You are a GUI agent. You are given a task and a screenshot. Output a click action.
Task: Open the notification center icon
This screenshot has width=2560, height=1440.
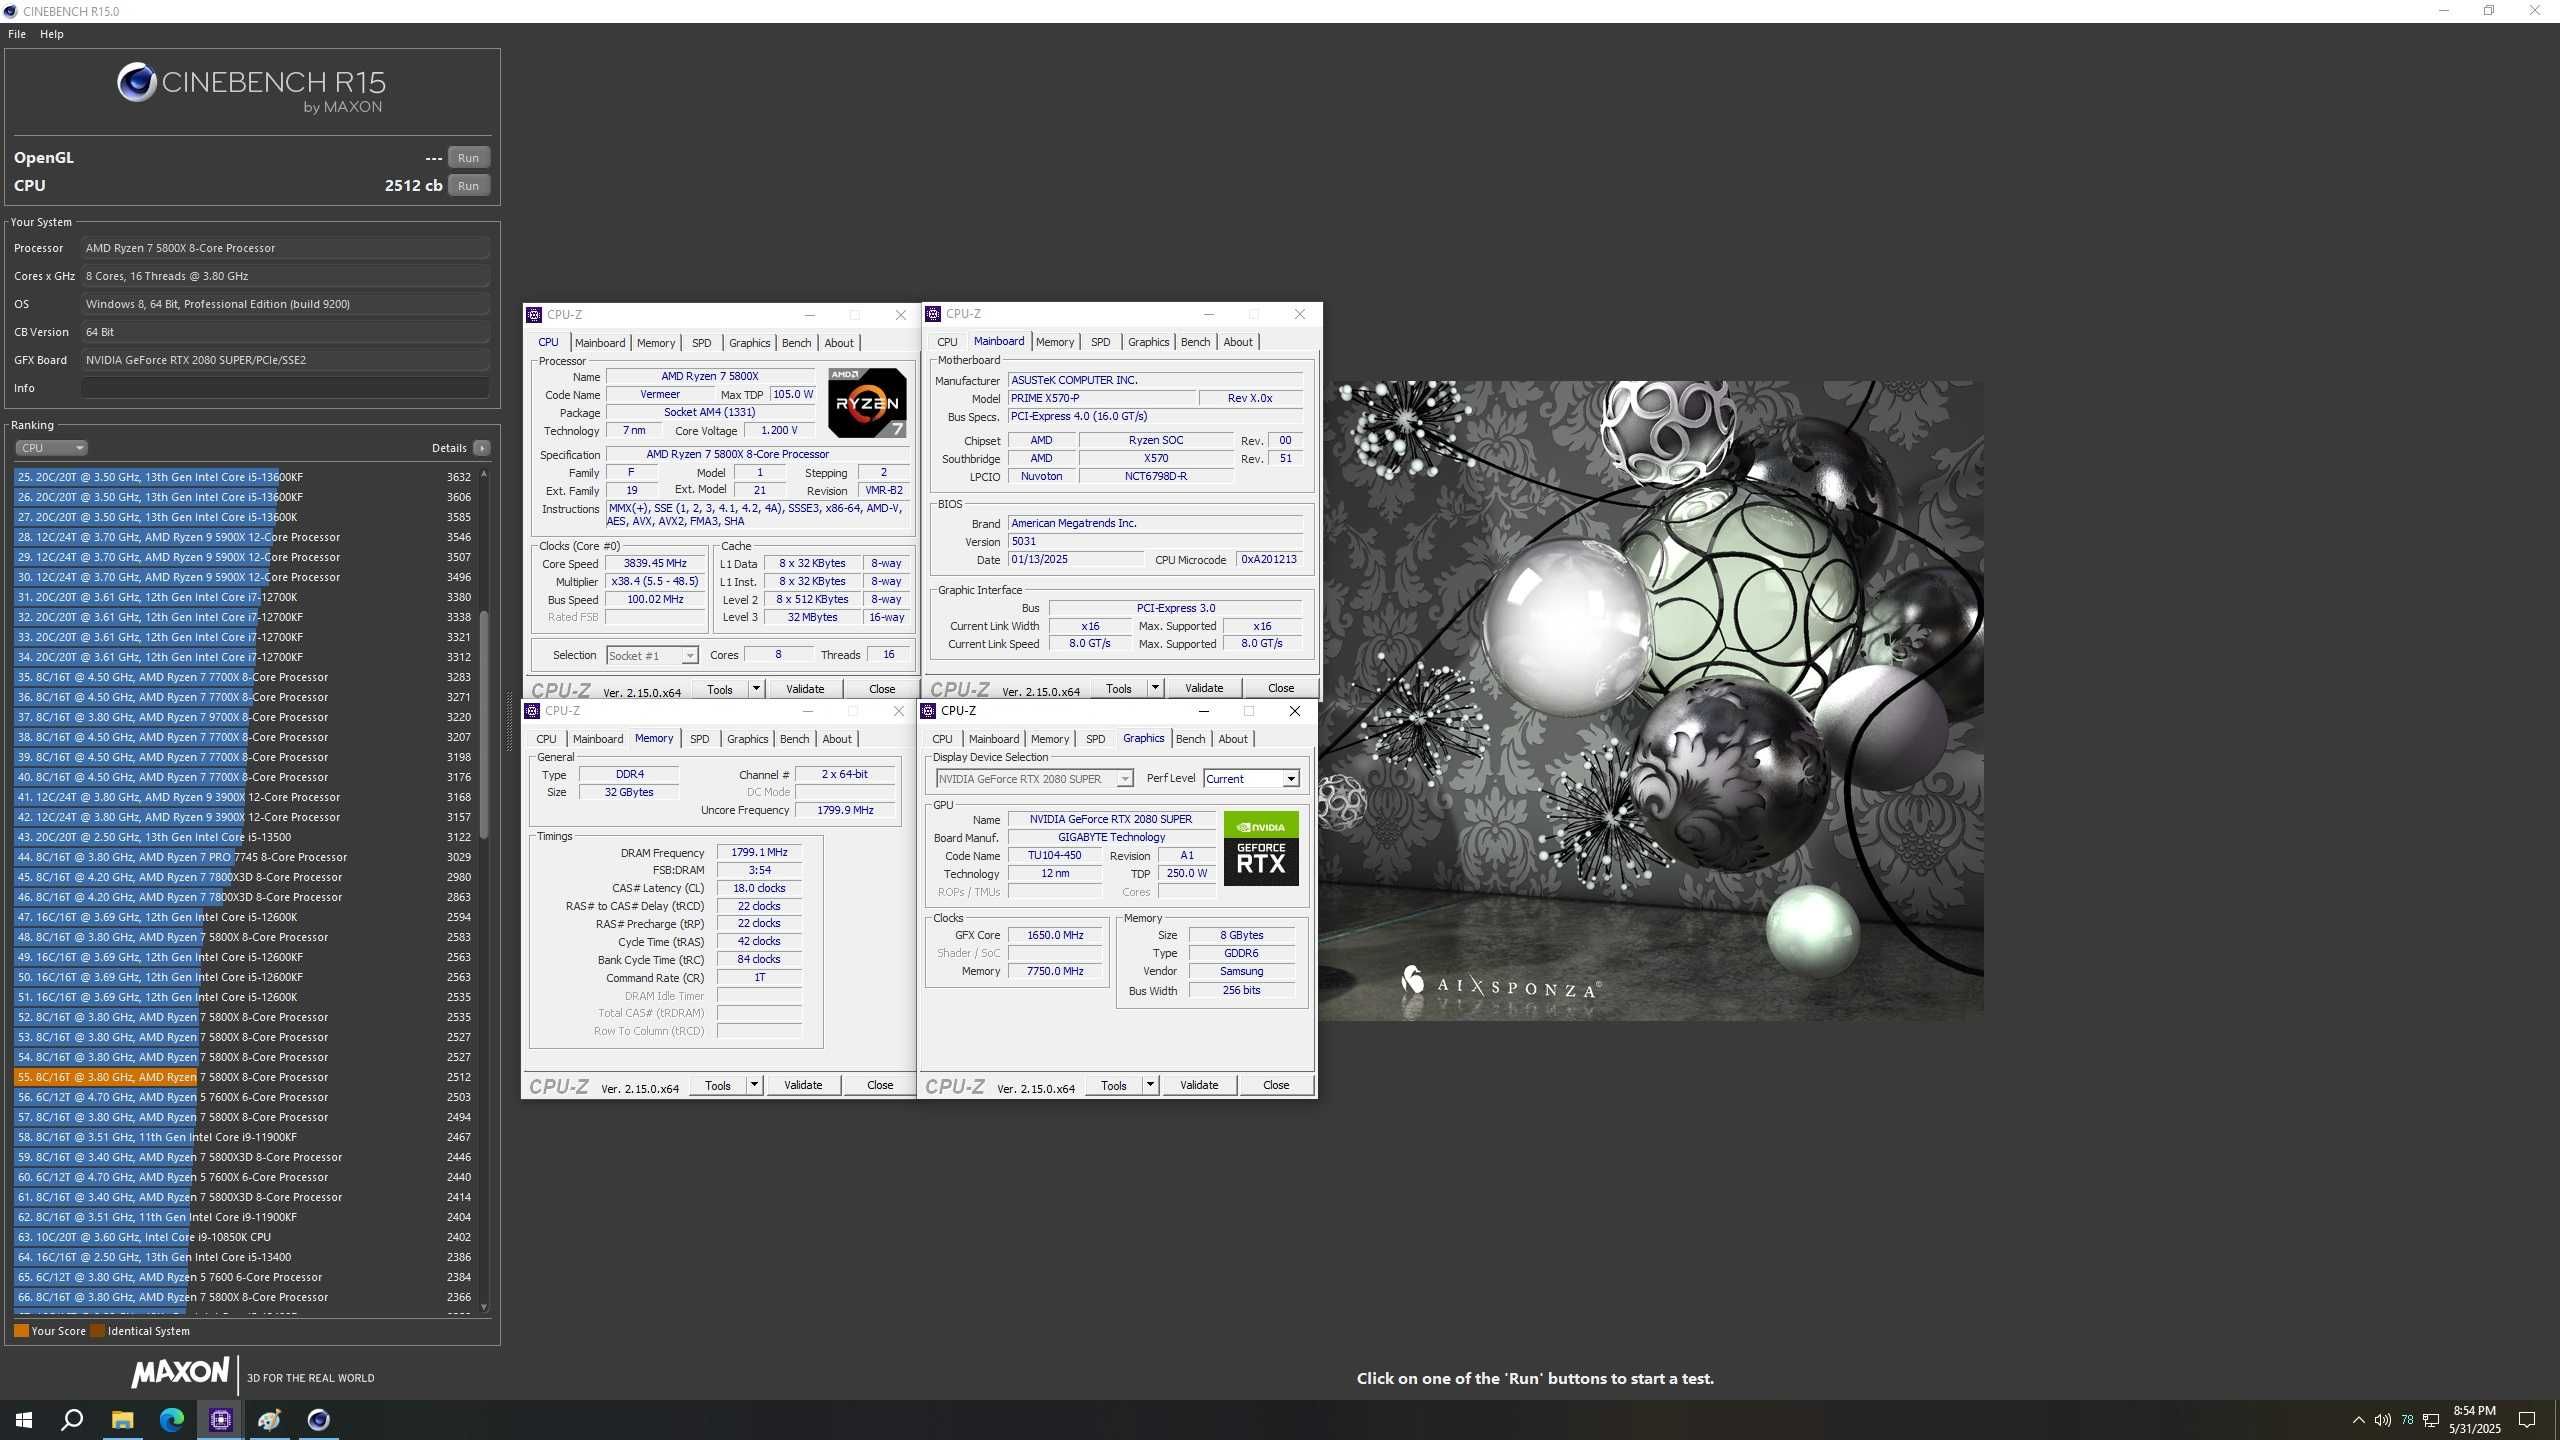click(2527, 1420)
